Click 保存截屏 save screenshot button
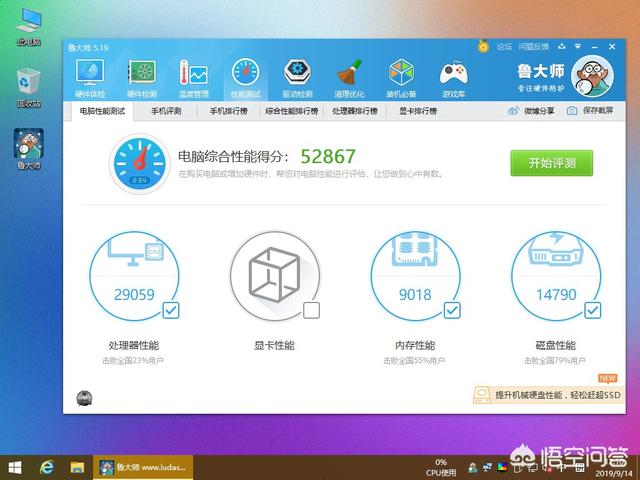This screenshot has height=480, width=640. pyautogui.click(x=590, y=111)
